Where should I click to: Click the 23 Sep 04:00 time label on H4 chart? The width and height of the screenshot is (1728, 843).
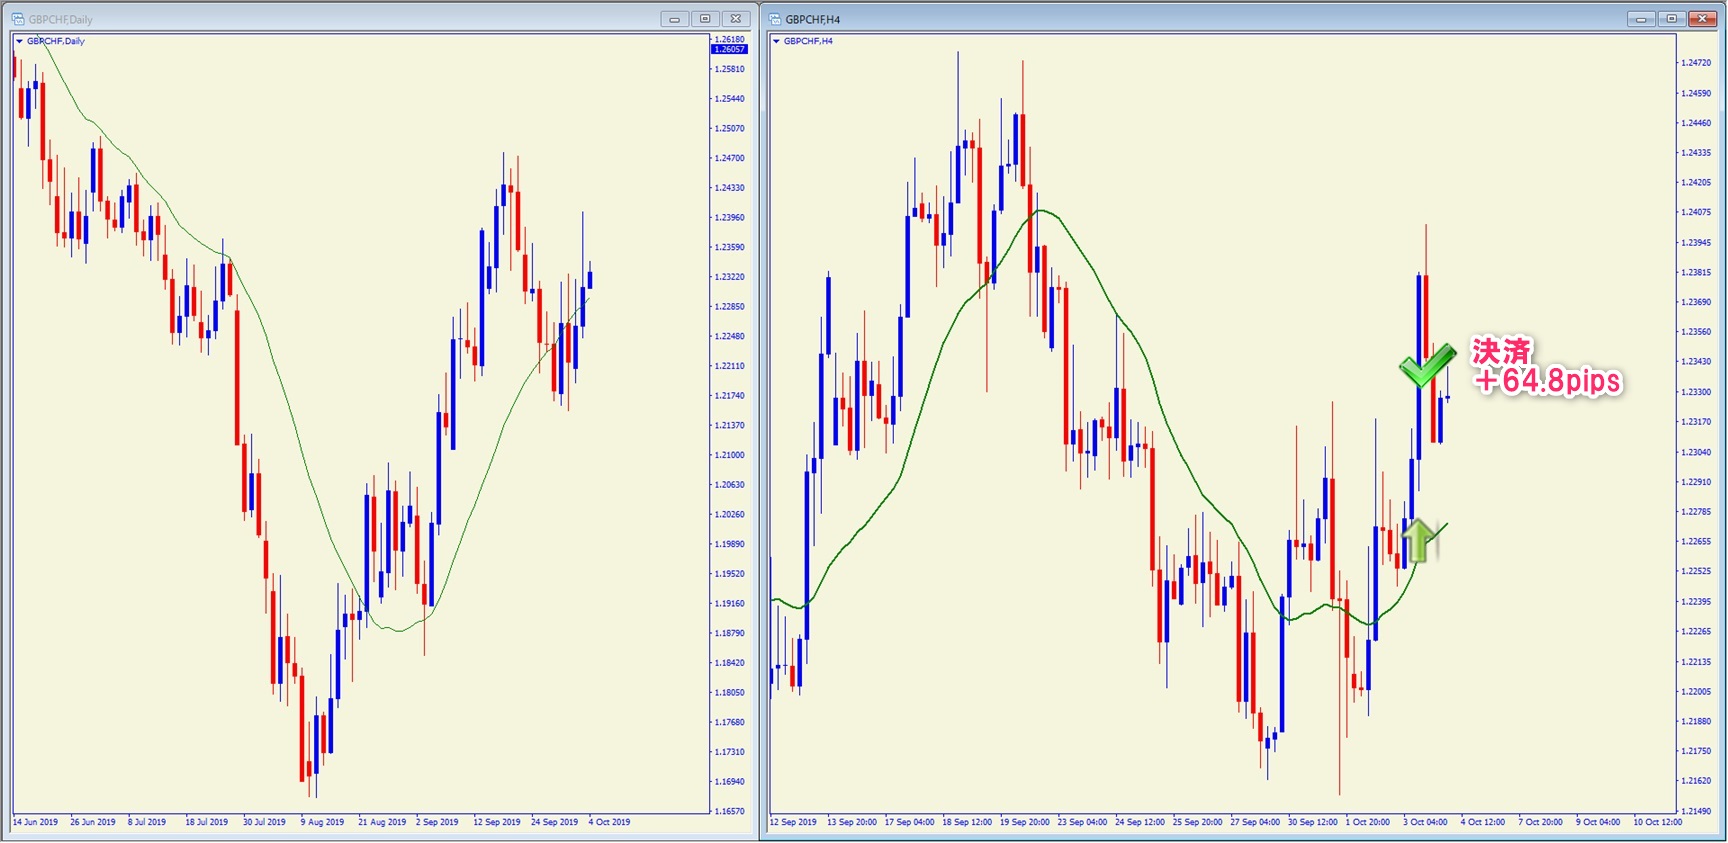pyautogui.click(x=1082, y=822)
